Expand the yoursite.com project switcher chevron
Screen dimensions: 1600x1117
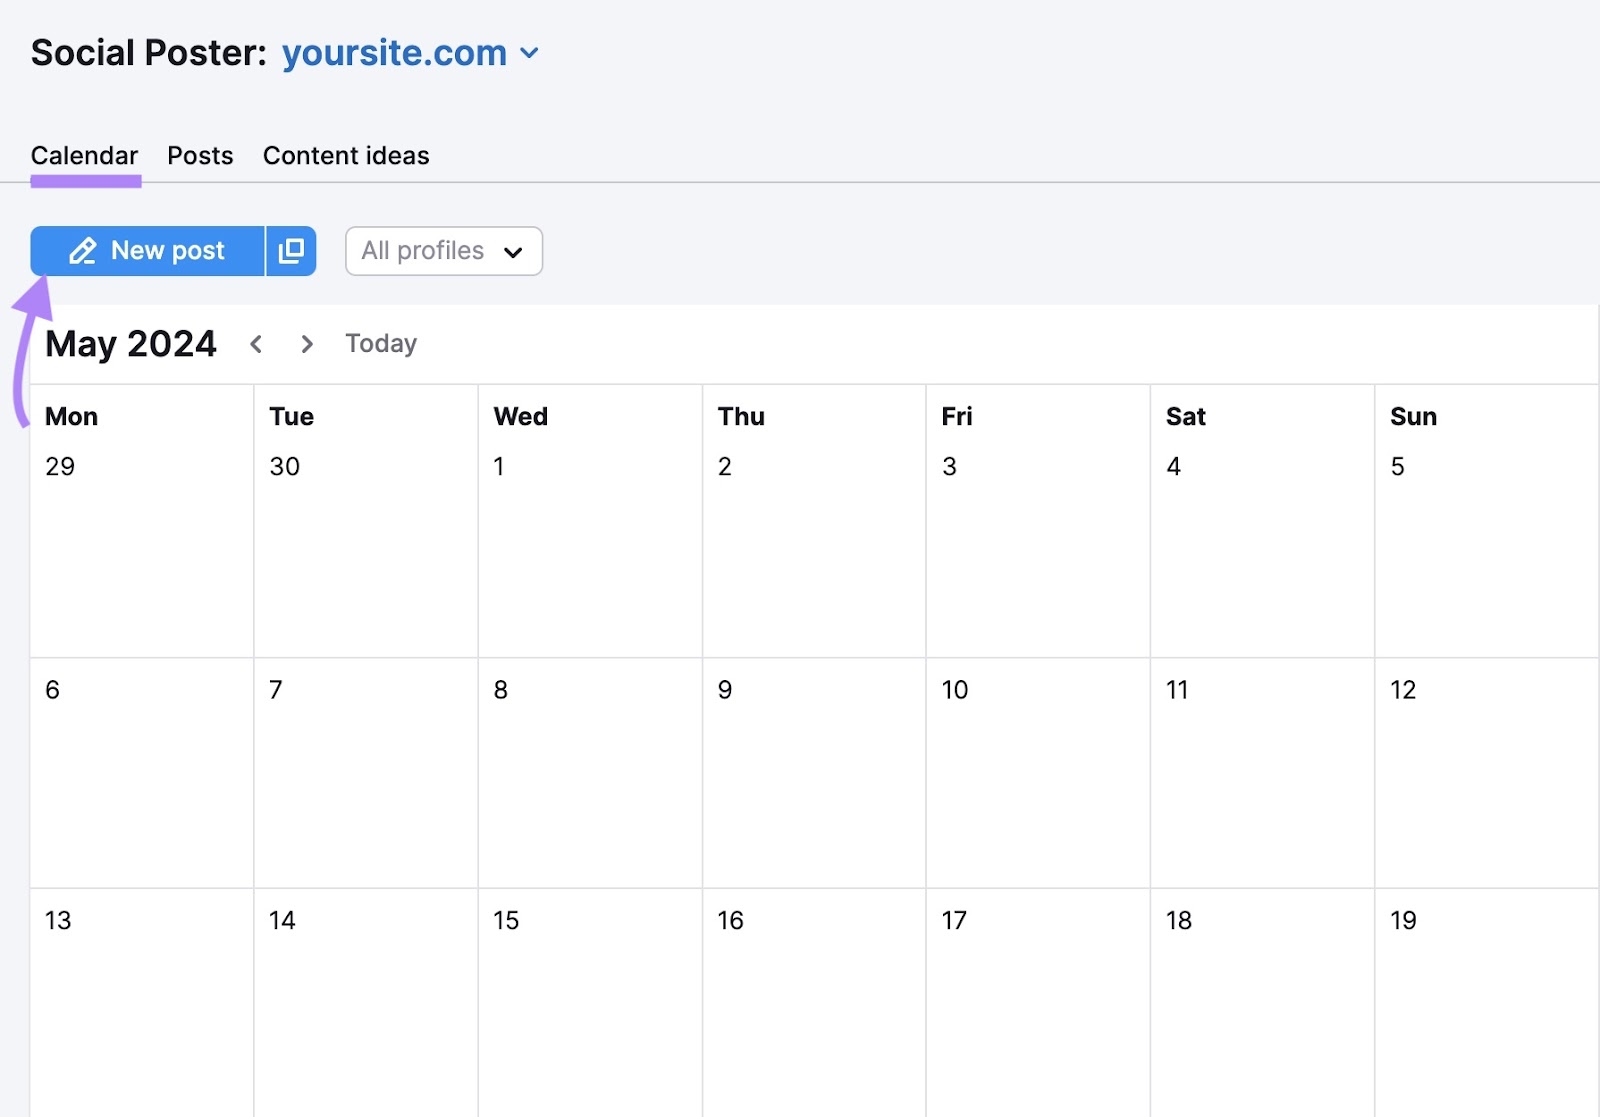tap(531, 53)
